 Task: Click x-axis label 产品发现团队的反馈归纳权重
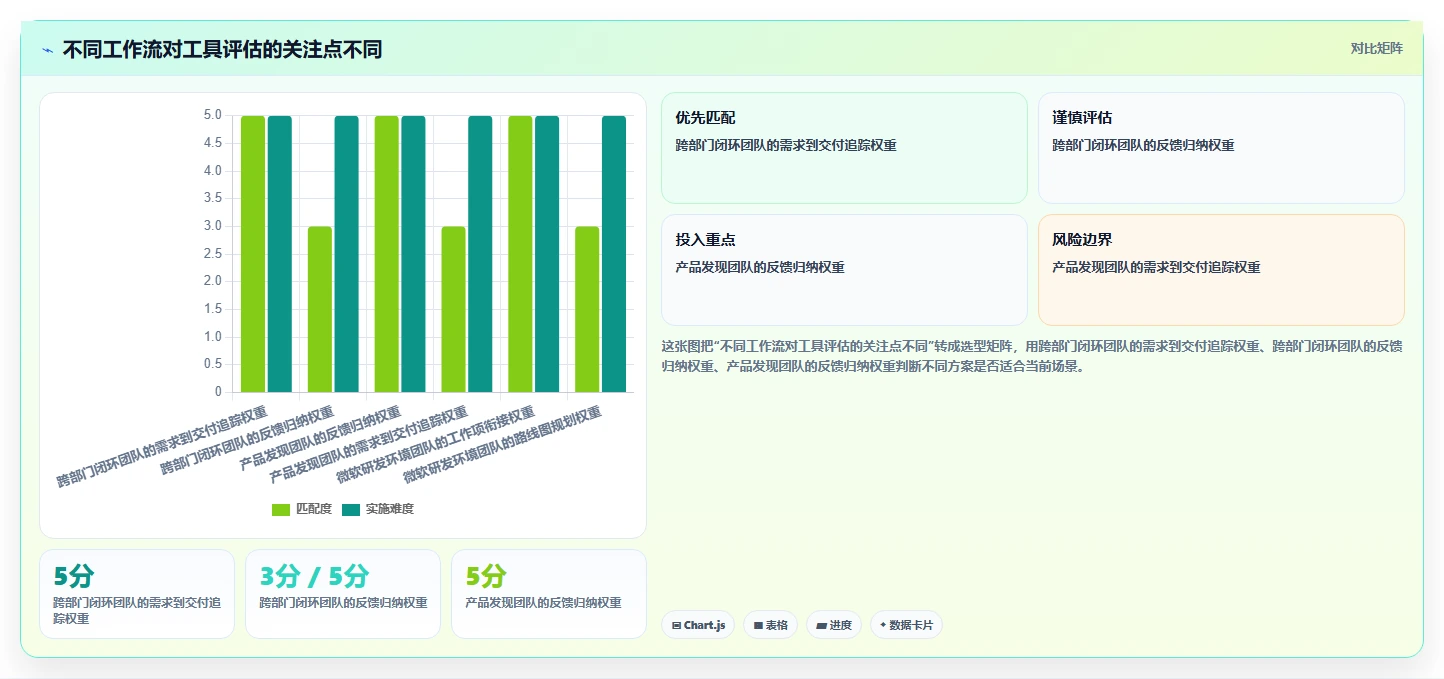click(x=320, y=437)
